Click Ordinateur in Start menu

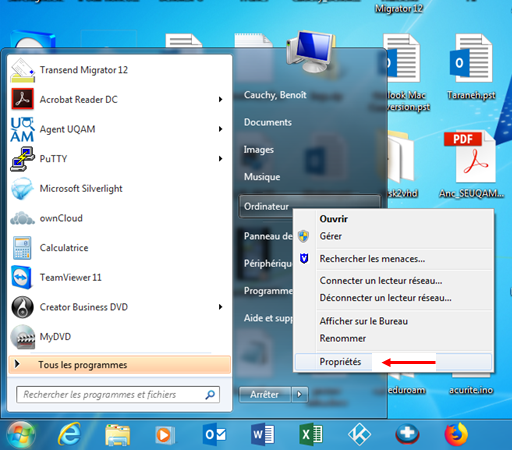[266, 207]
